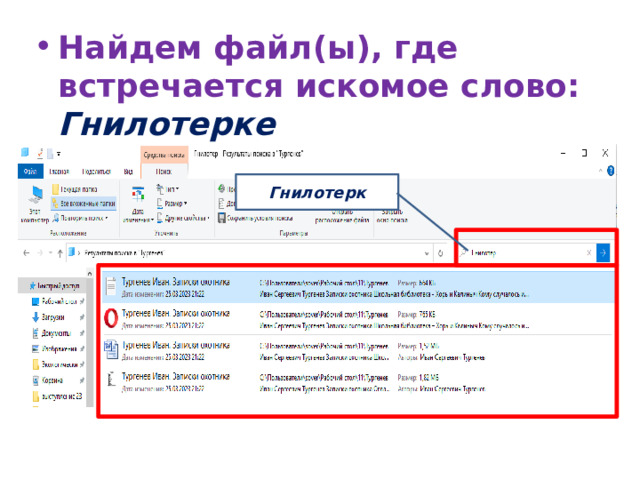The height and width of the screenshot is (480, 640).
Task: Switch to the Главная ribbon tab
Action: tap(59, 171)
